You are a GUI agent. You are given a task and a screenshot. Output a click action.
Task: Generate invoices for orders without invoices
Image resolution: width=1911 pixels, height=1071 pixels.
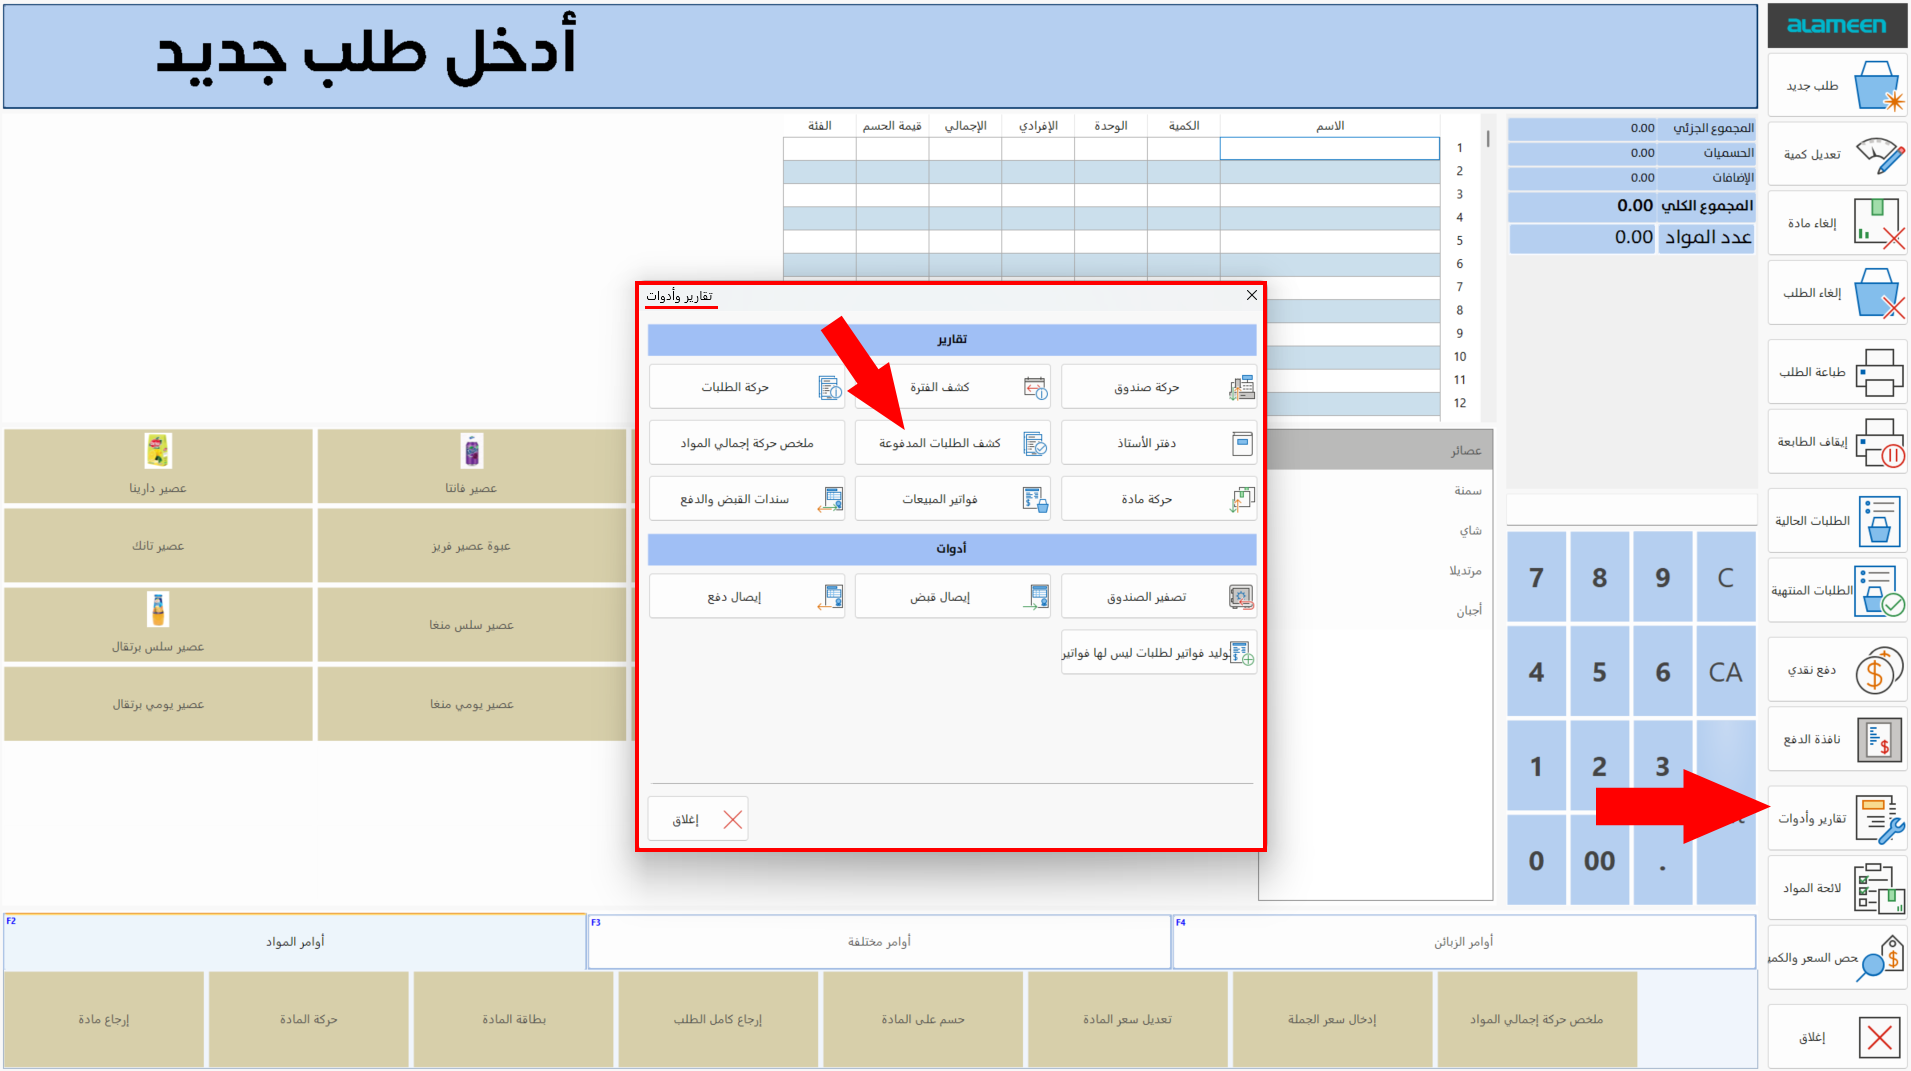click(1158, 653)
